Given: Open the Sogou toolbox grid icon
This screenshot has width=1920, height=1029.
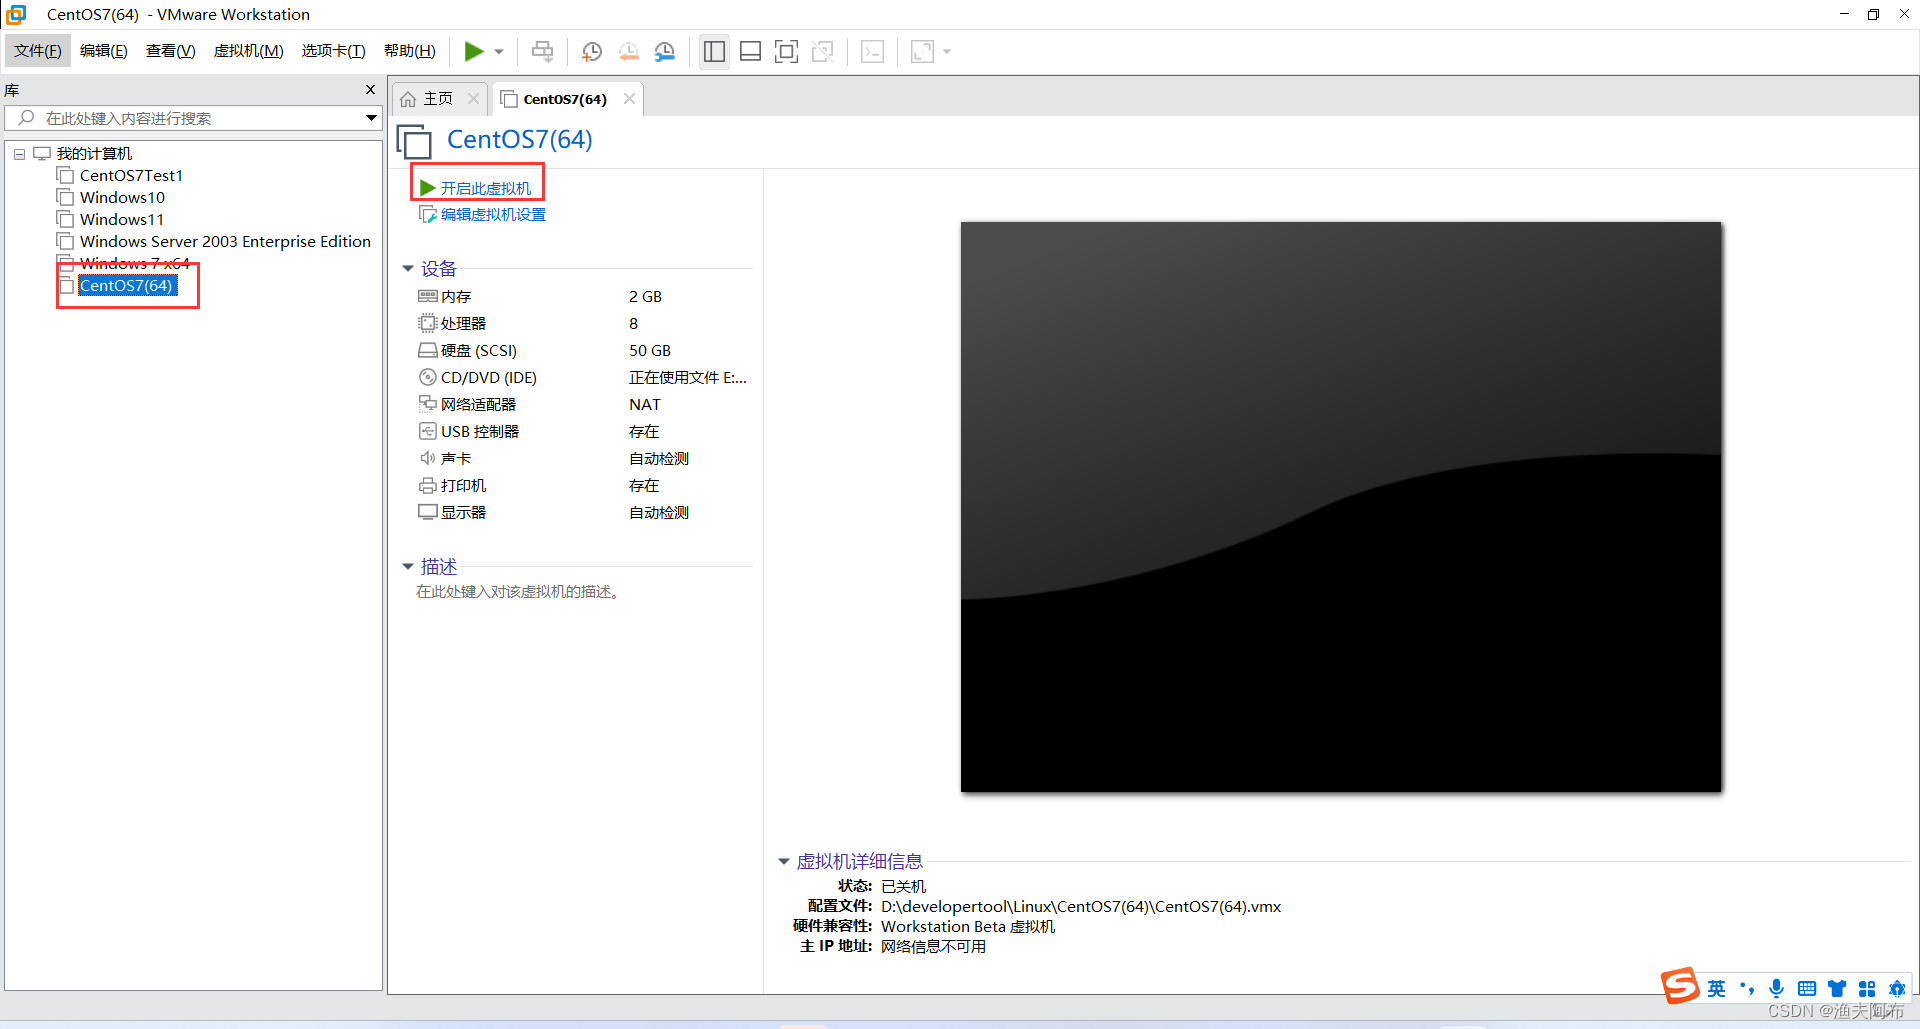Looking at the screenshot, I should pyautogui.click(x=1866, y=989).
